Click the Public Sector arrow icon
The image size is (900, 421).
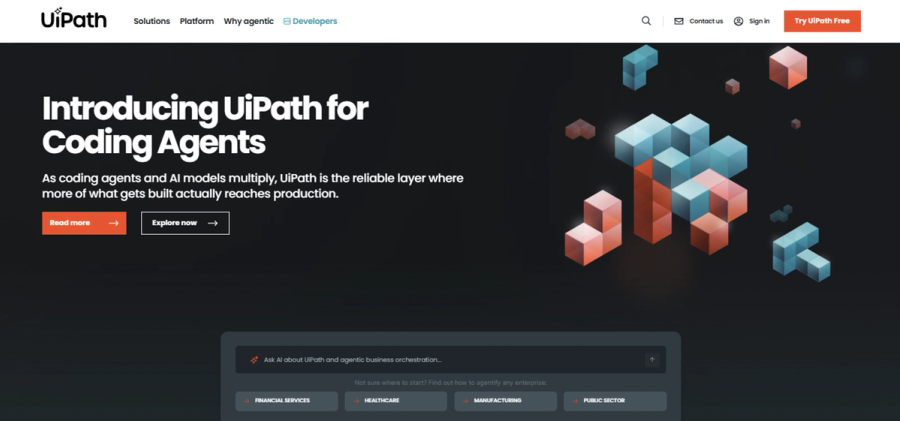pos(575,401)
